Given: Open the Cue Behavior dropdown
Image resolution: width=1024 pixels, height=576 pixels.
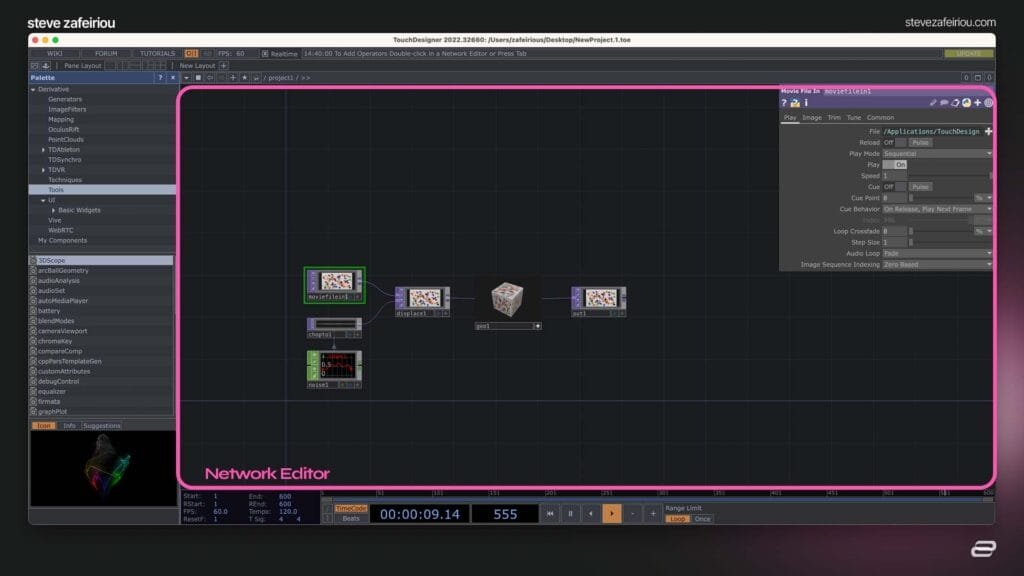Looking at the screenshot, I should 937,209.
